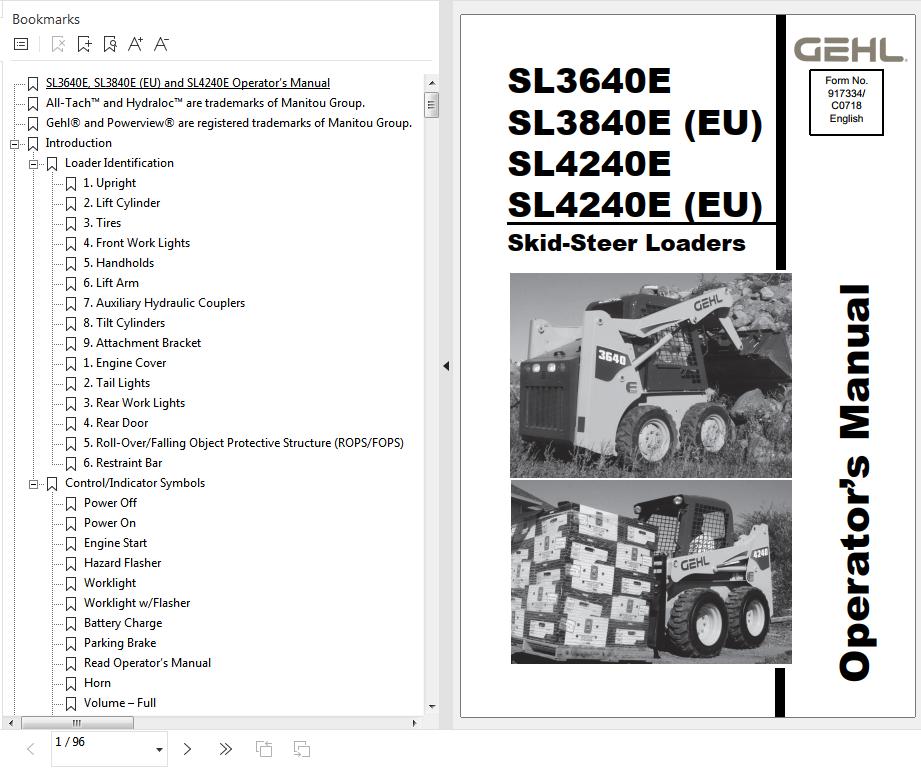The height and width of the screenshot is (769, 921).
Task: Go to the previous page arrow
Action: click(31, 749)
